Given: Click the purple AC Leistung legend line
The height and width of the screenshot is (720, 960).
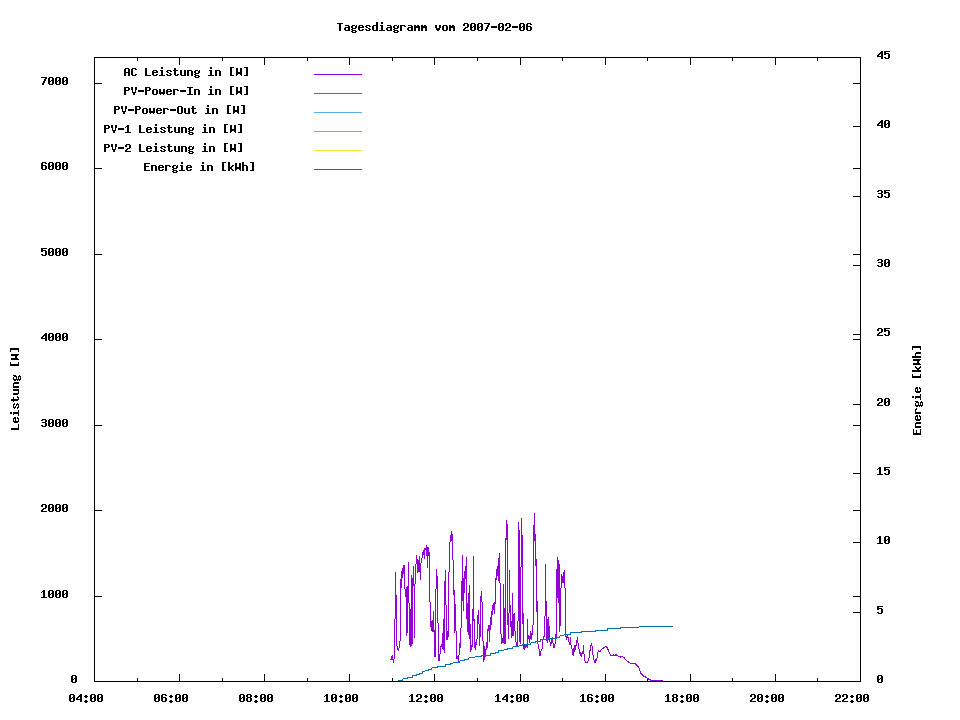Looking at the screenshot, I should [x=337, y=74].
